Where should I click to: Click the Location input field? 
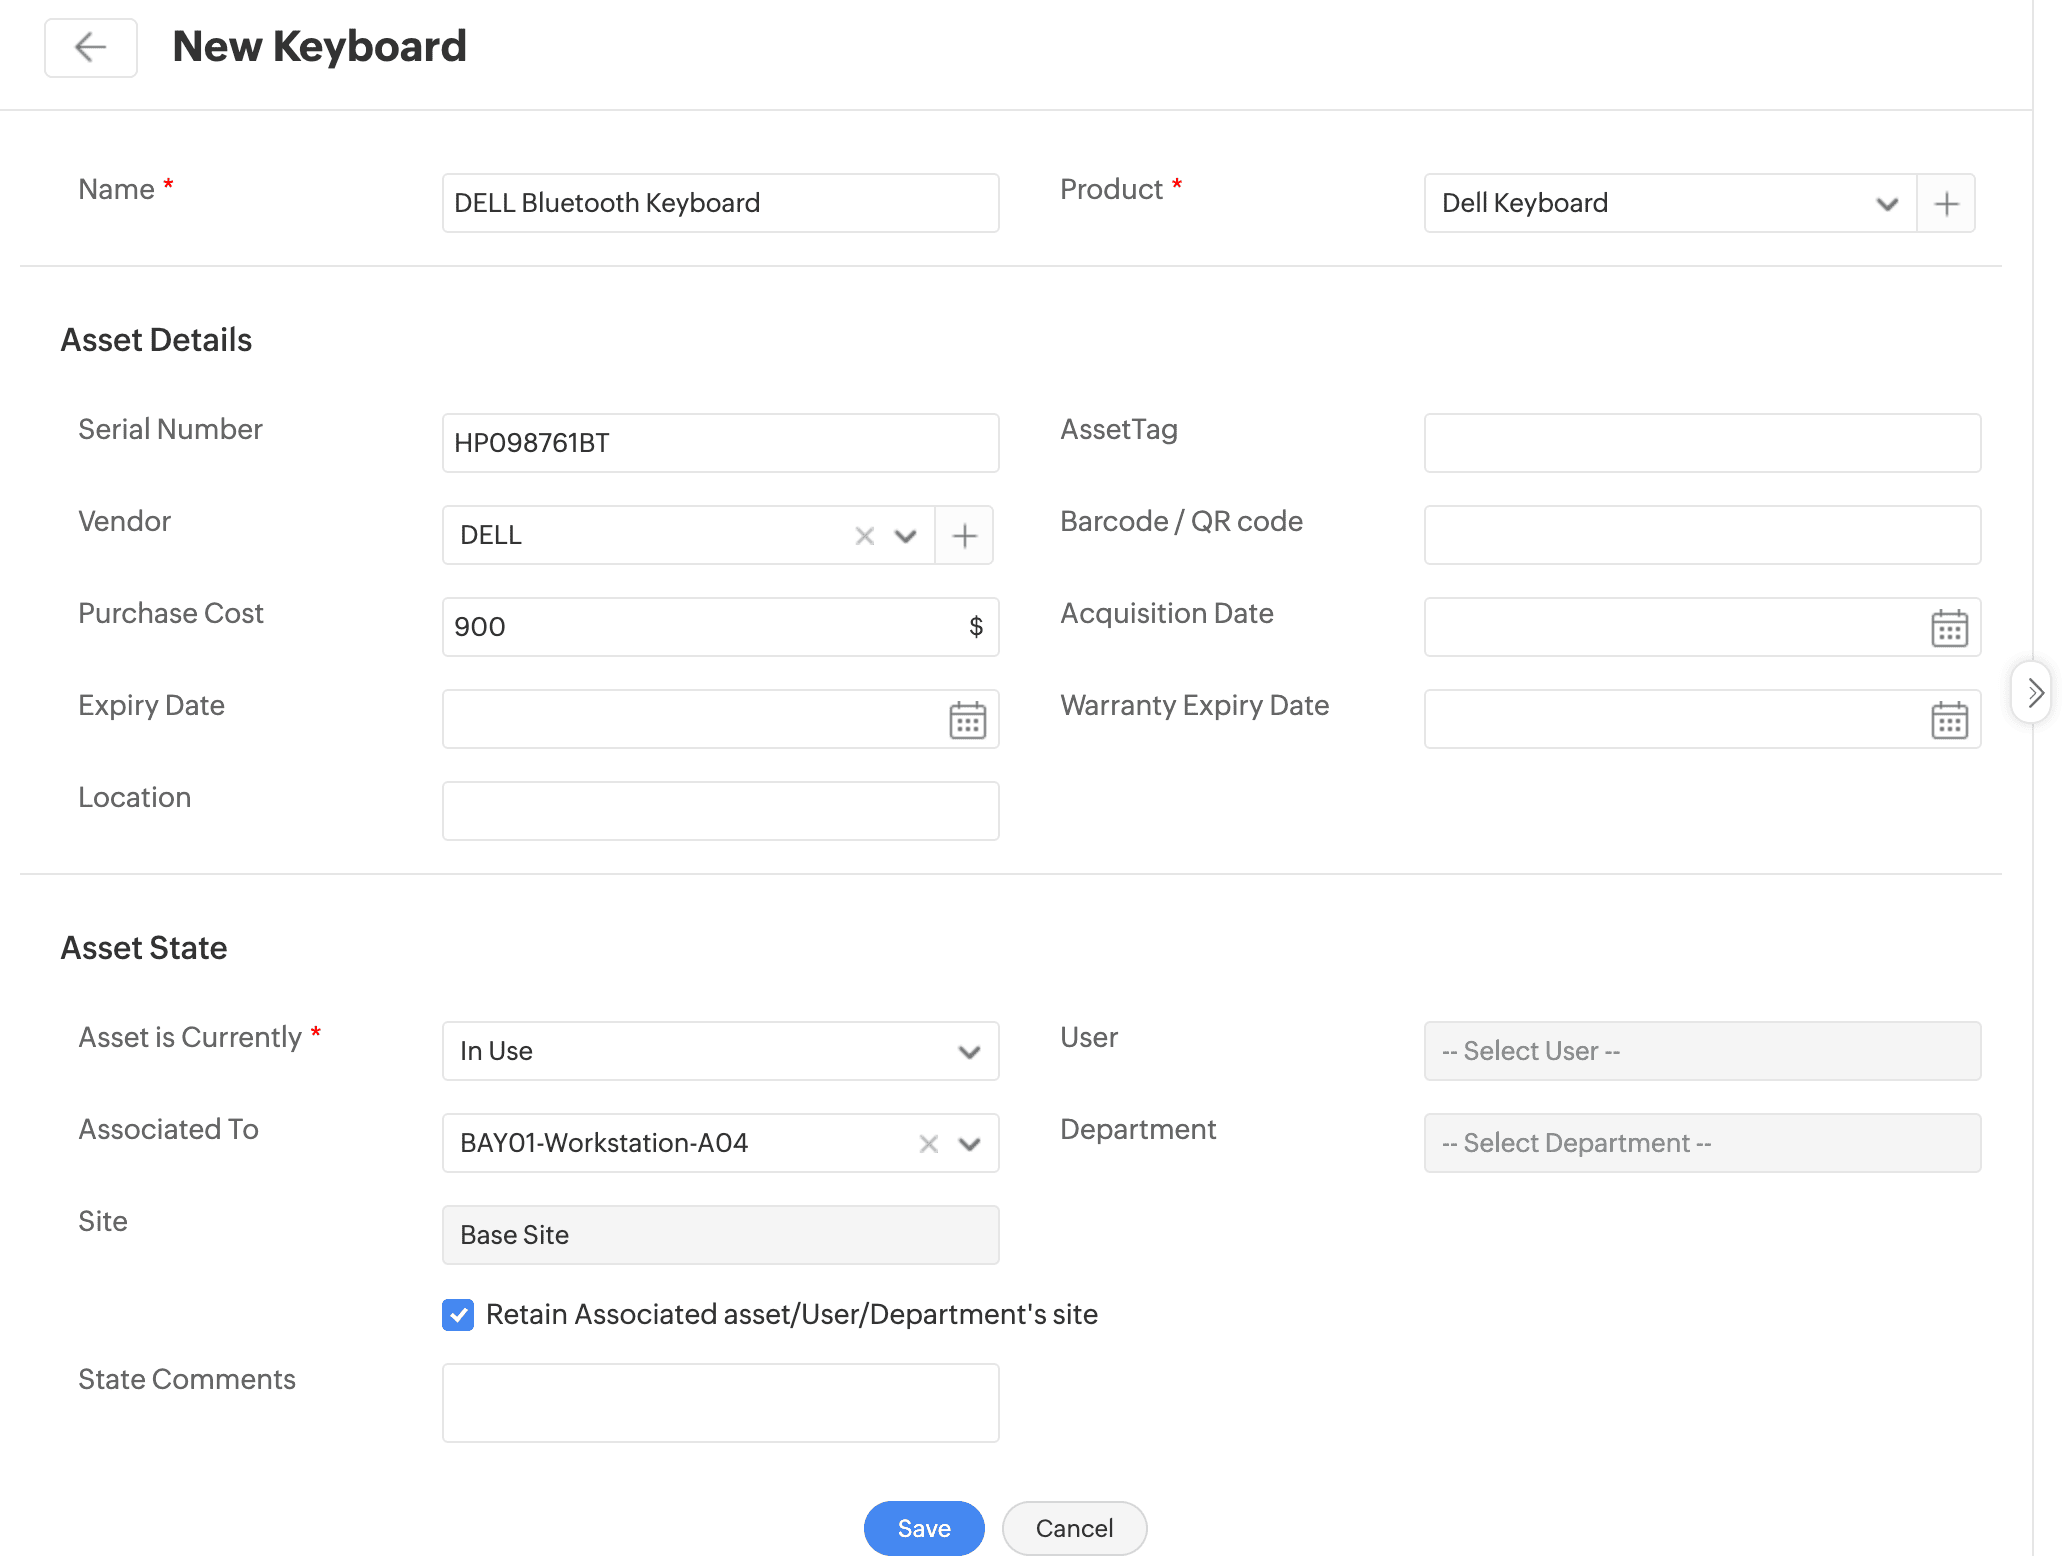tap(720, 811)
